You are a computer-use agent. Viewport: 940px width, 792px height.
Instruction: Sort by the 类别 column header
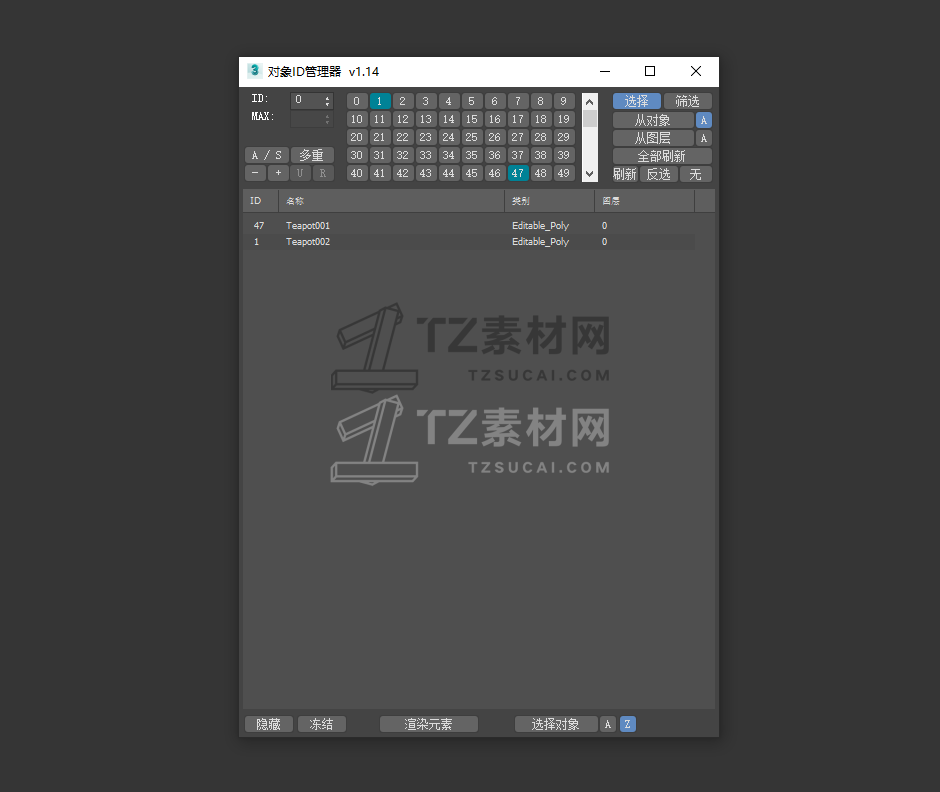550,201
